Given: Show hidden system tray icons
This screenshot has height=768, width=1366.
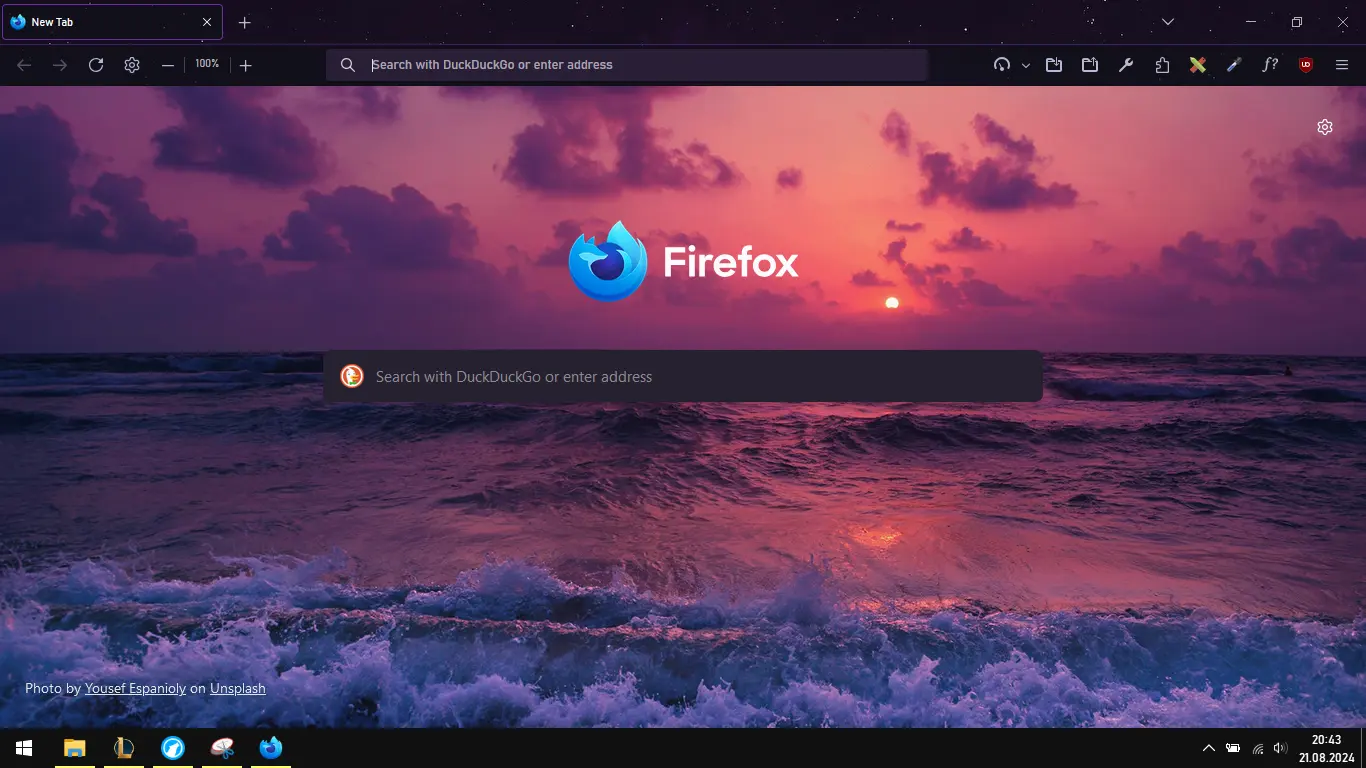Looking at the screenshot, I should pyautogui.click(x=1208, y=748).
